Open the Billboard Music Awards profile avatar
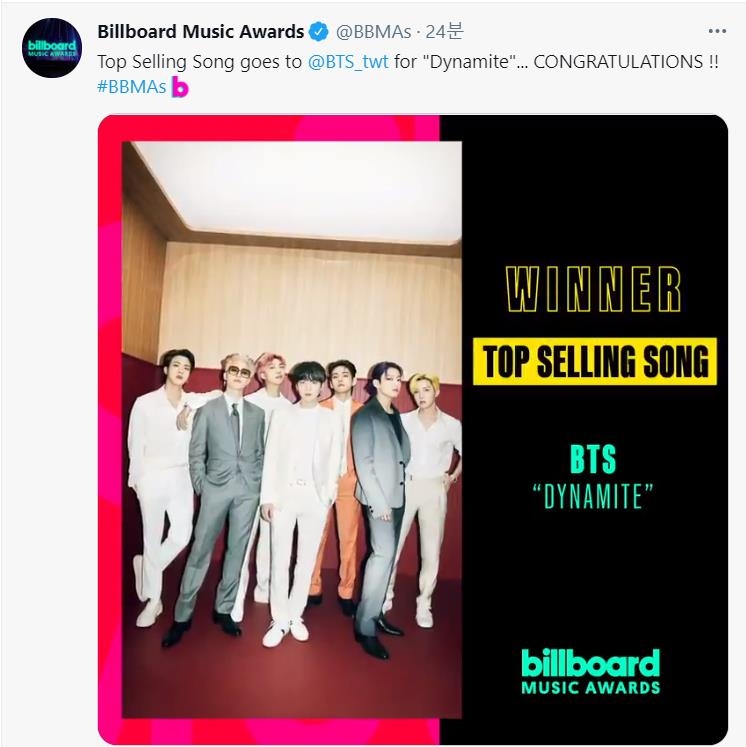 (x=52, y=47)
